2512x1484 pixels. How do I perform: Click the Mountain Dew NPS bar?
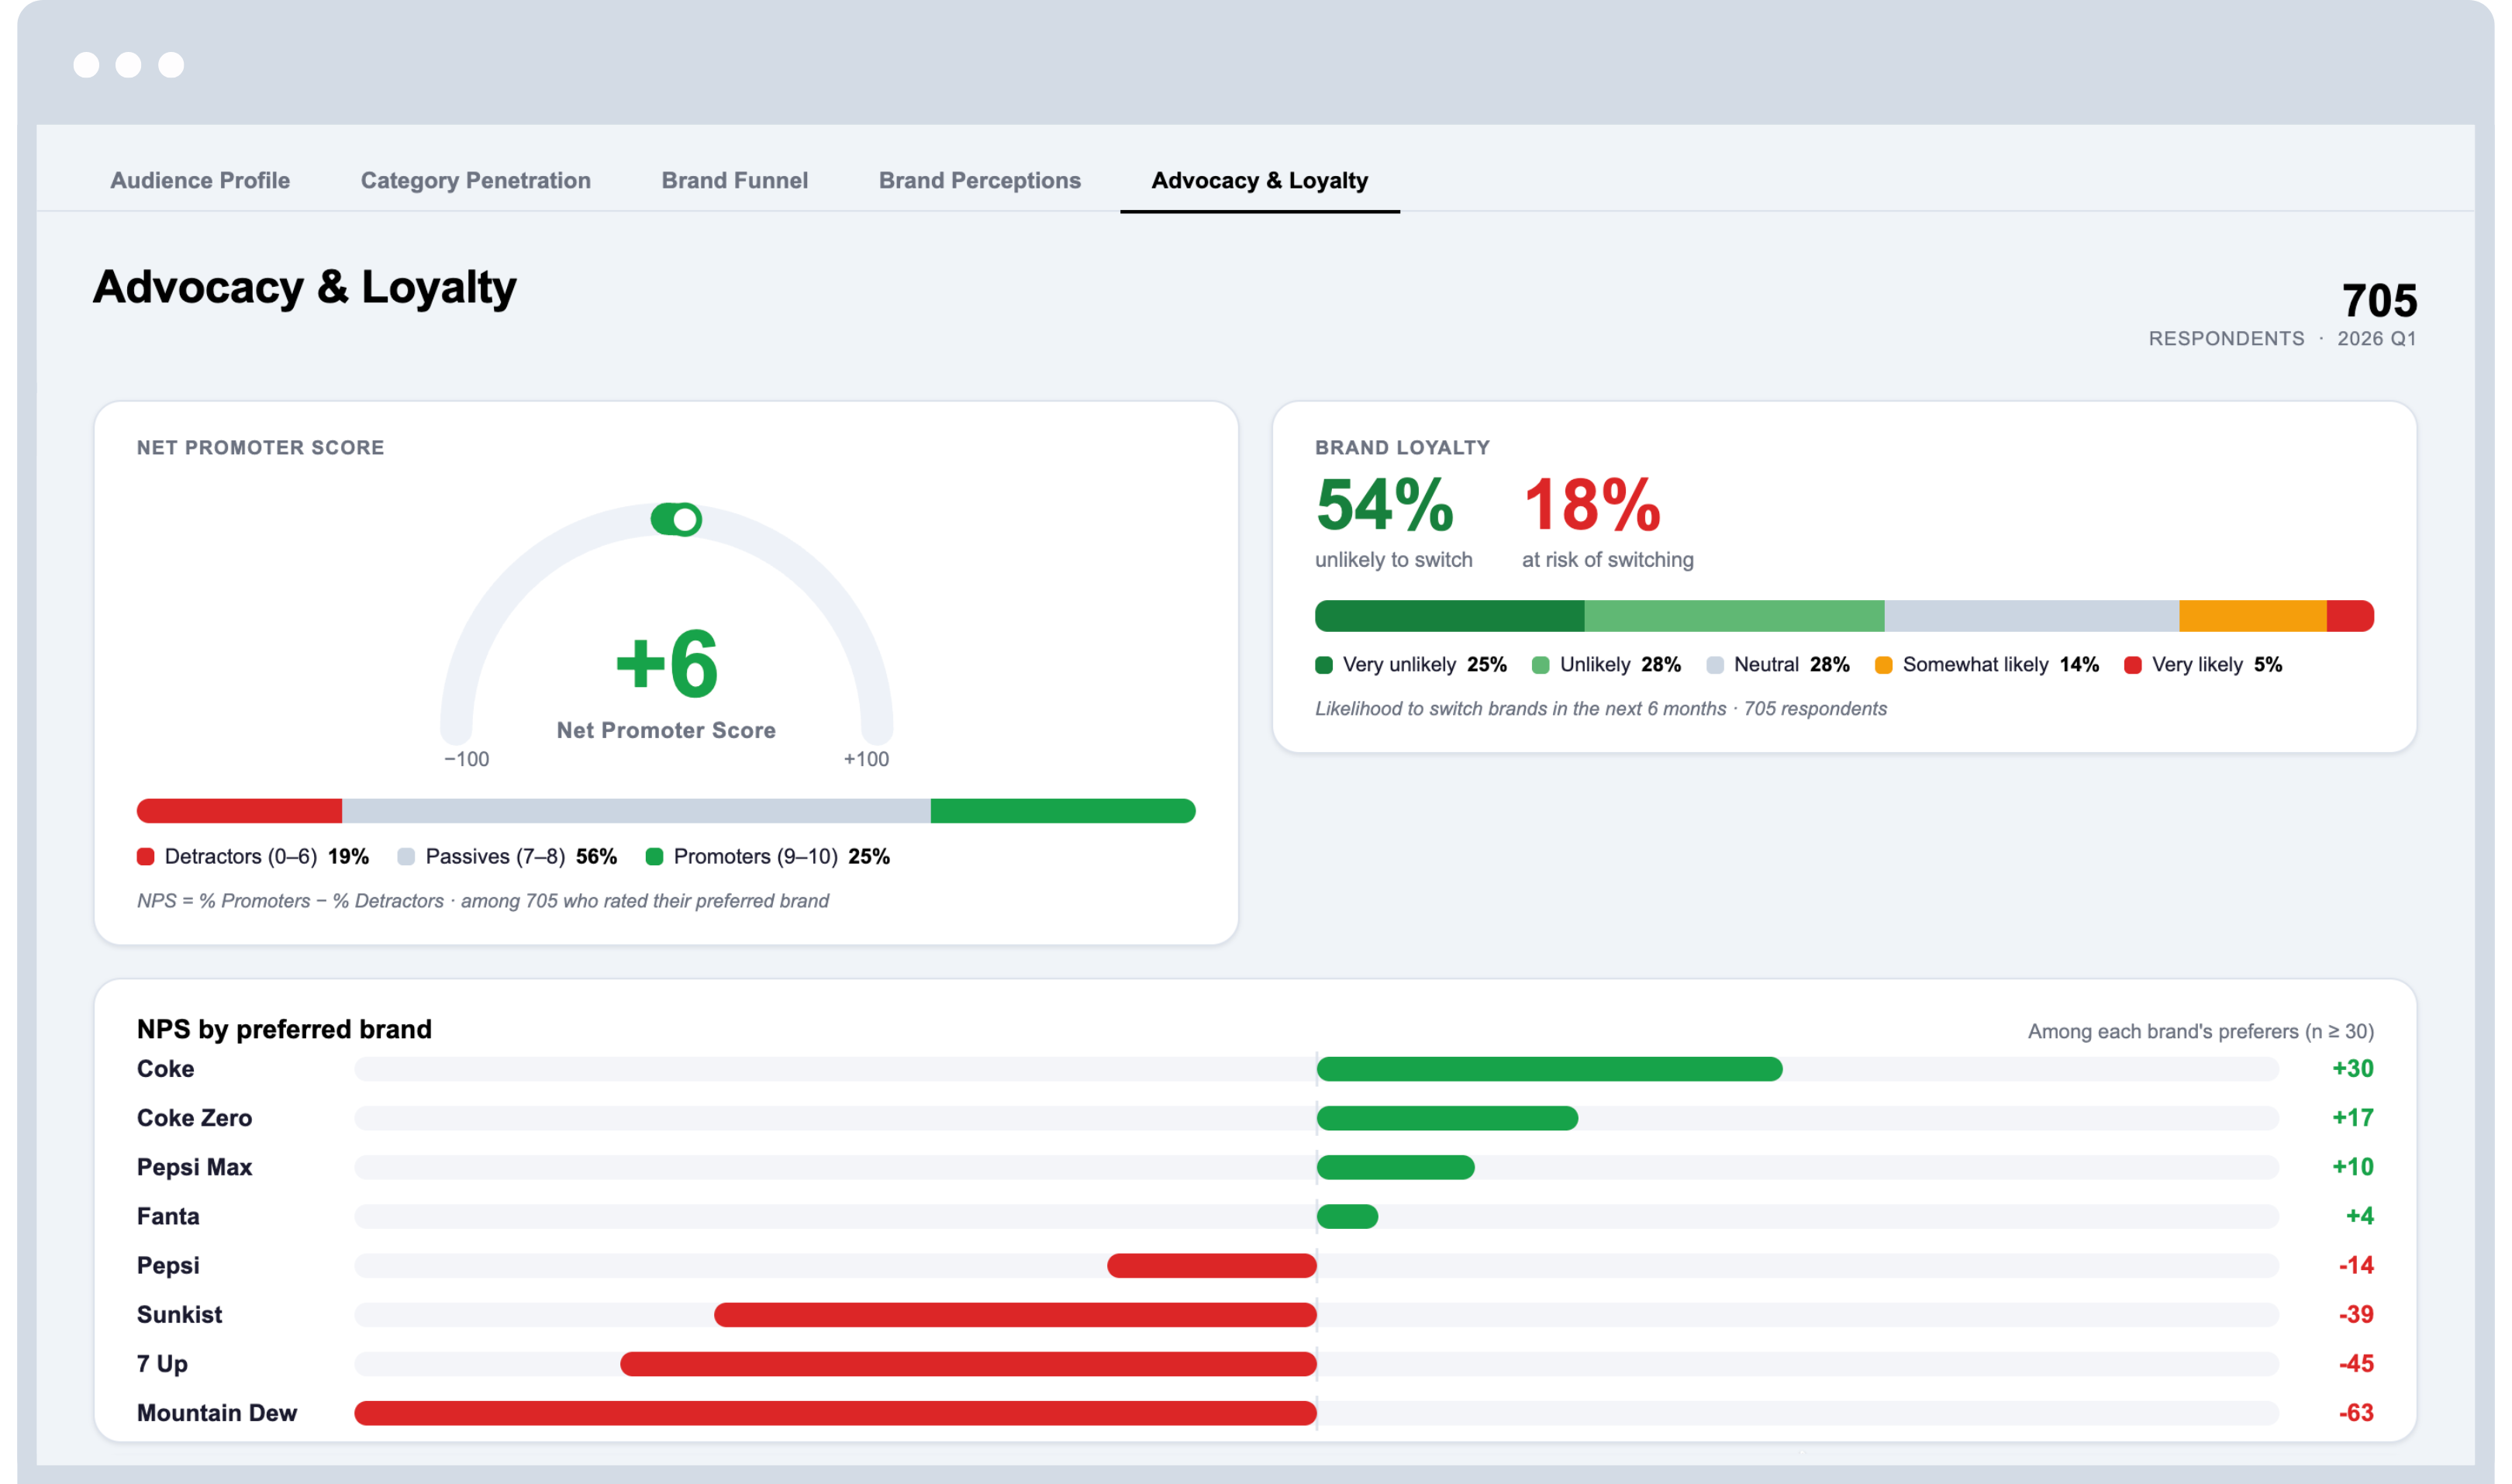pyautogui.click(x=835, y=1413)
